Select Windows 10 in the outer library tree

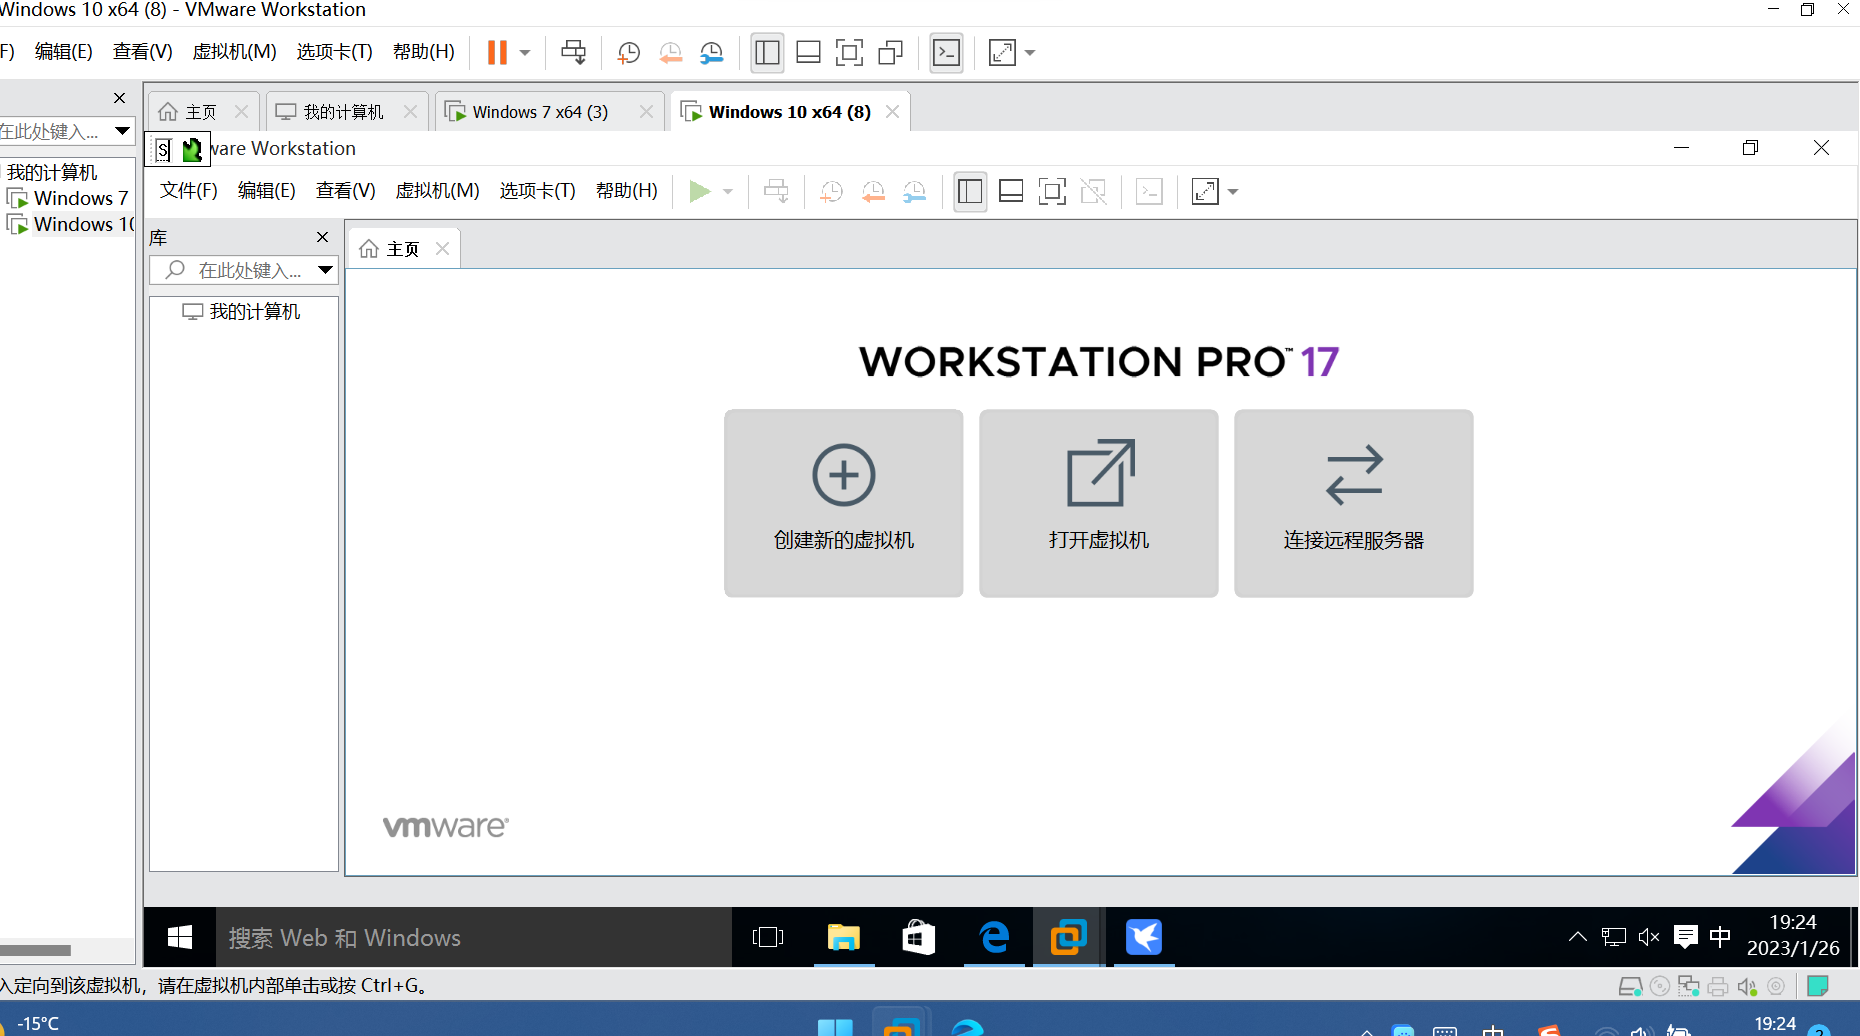coord(70,224)
